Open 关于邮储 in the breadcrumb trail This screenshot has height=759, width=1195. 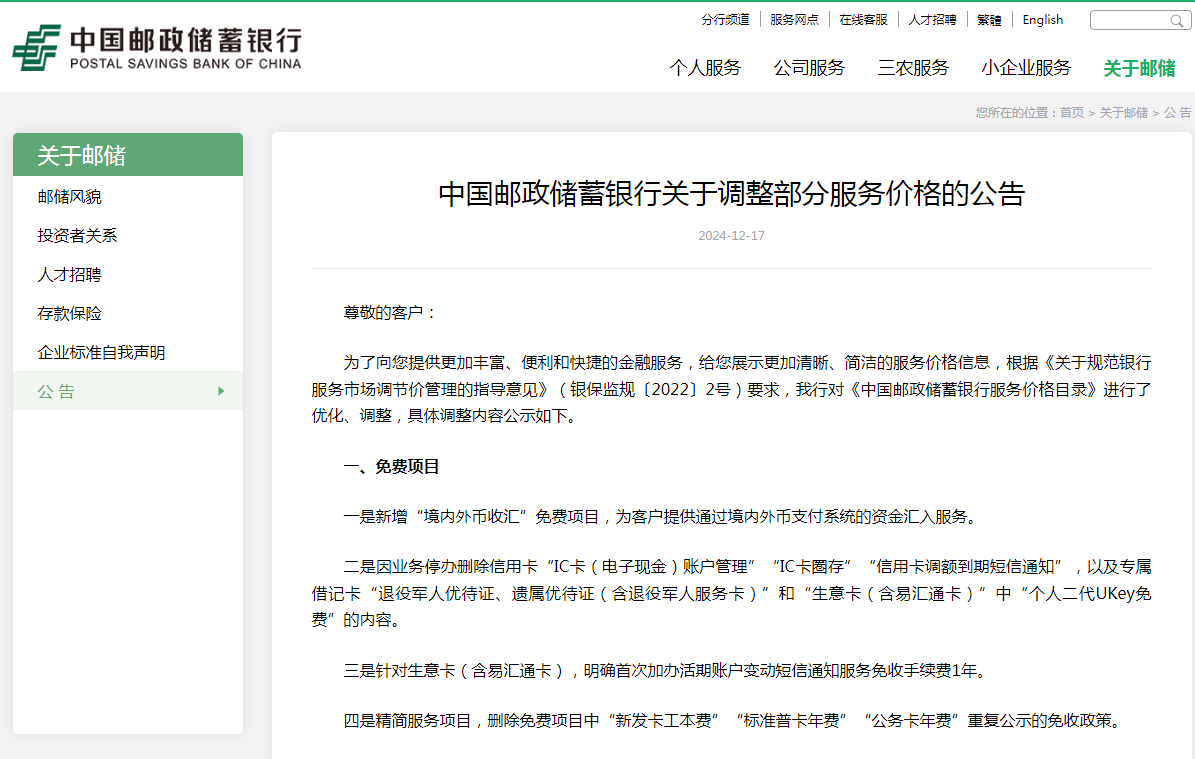1122,113
